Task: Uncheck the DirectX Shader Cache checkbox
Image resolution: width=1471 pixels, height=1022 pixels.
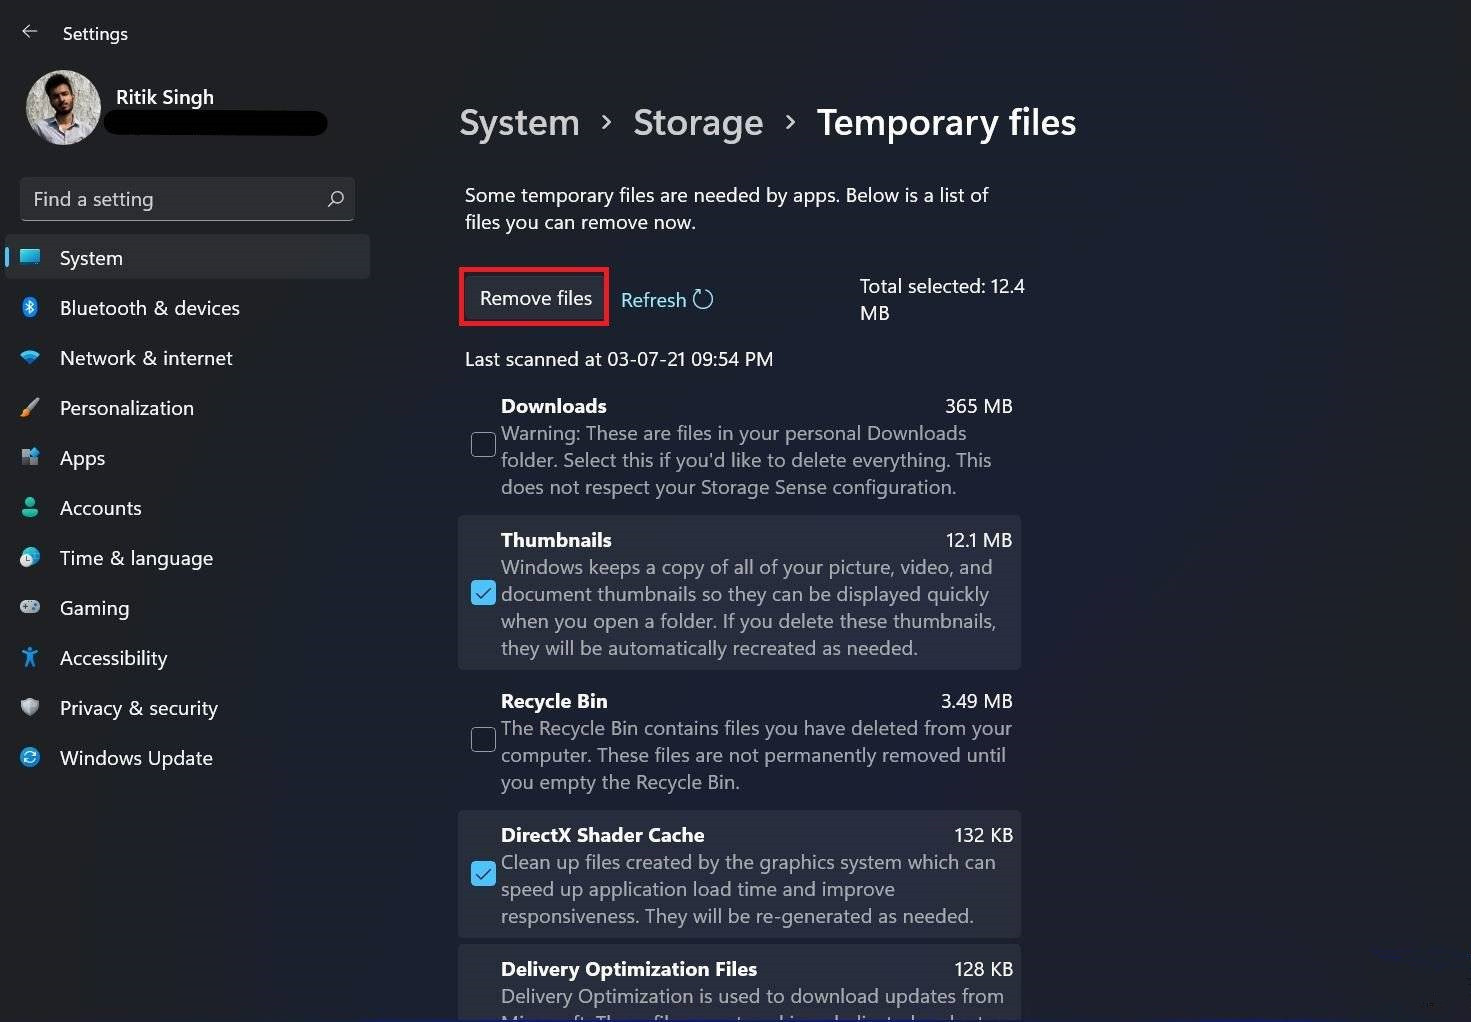Action: click(x=483, y=873)
